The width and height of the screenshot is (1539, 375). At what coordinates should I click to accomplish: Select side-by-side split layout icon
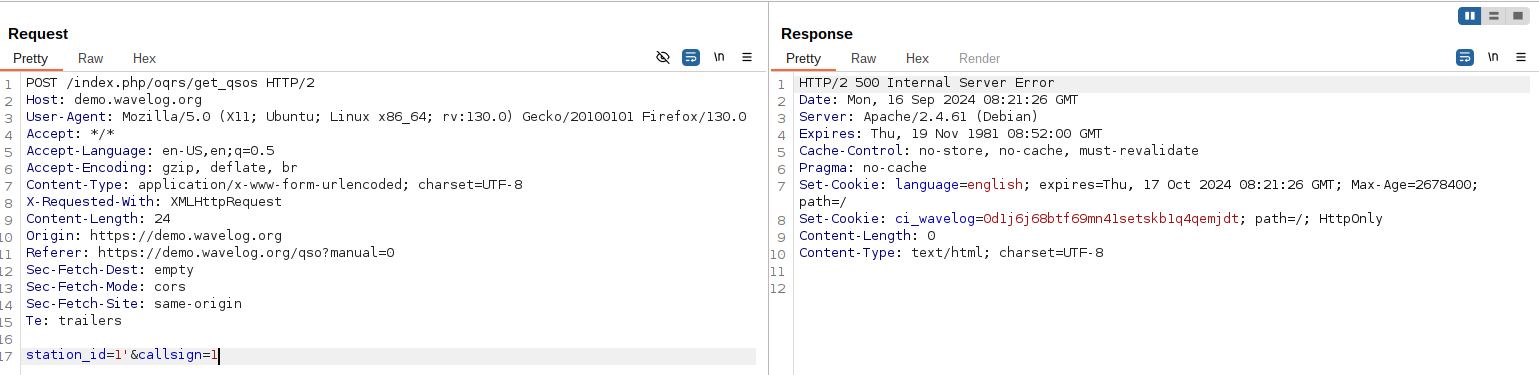(x=1470, y=16)
